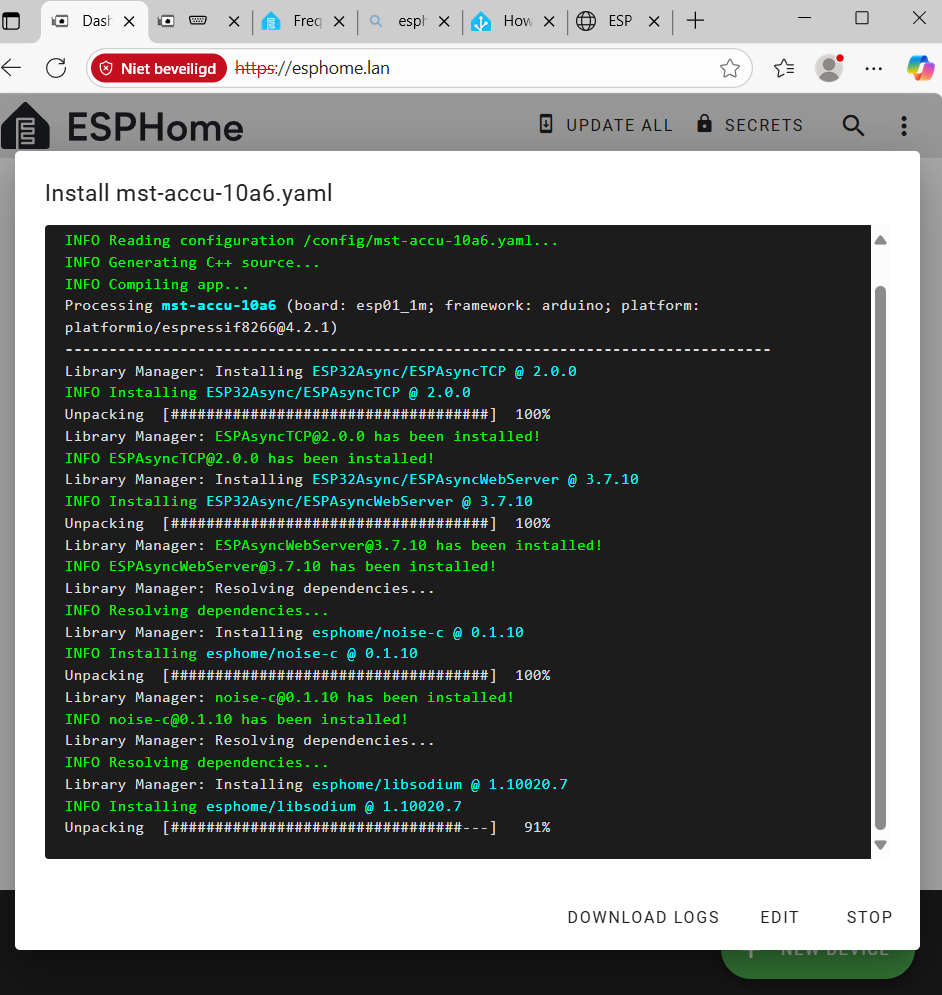
Task: Open browser settings and more menu
Action: (873, 68)
